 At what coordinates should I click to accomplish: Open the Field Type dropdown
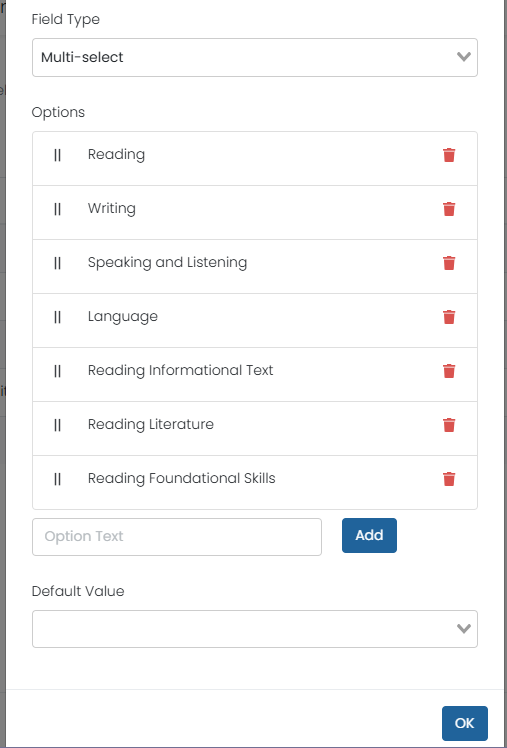[x=255, y=57]
